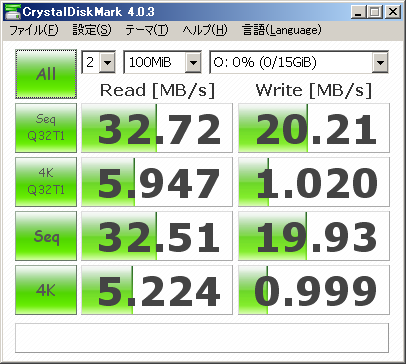This screenshot has width=406, height=364.
Task: Close the CrystalDiskMark window
Action: pyautogui.click(x=393, y=12)
